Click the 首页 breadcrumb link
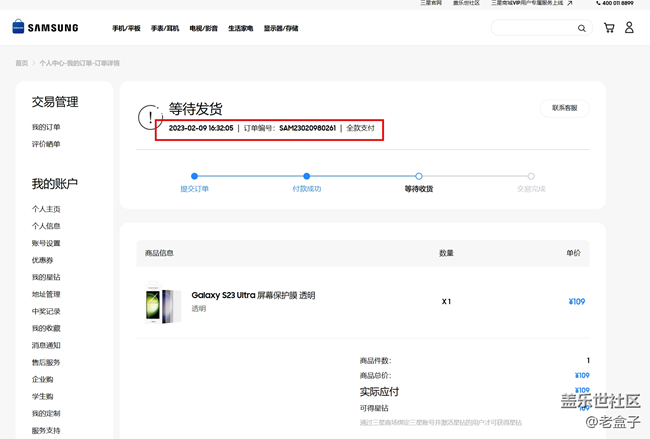The image size is (650, 439). click(x=21, y=63)
